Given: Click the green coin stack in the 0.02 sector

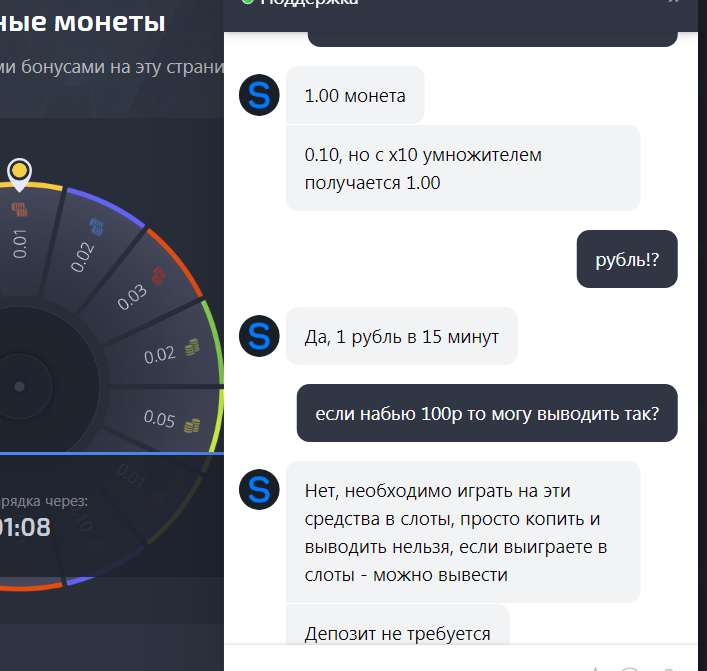Looking at the screenshot, I should (x=192, y=347).
